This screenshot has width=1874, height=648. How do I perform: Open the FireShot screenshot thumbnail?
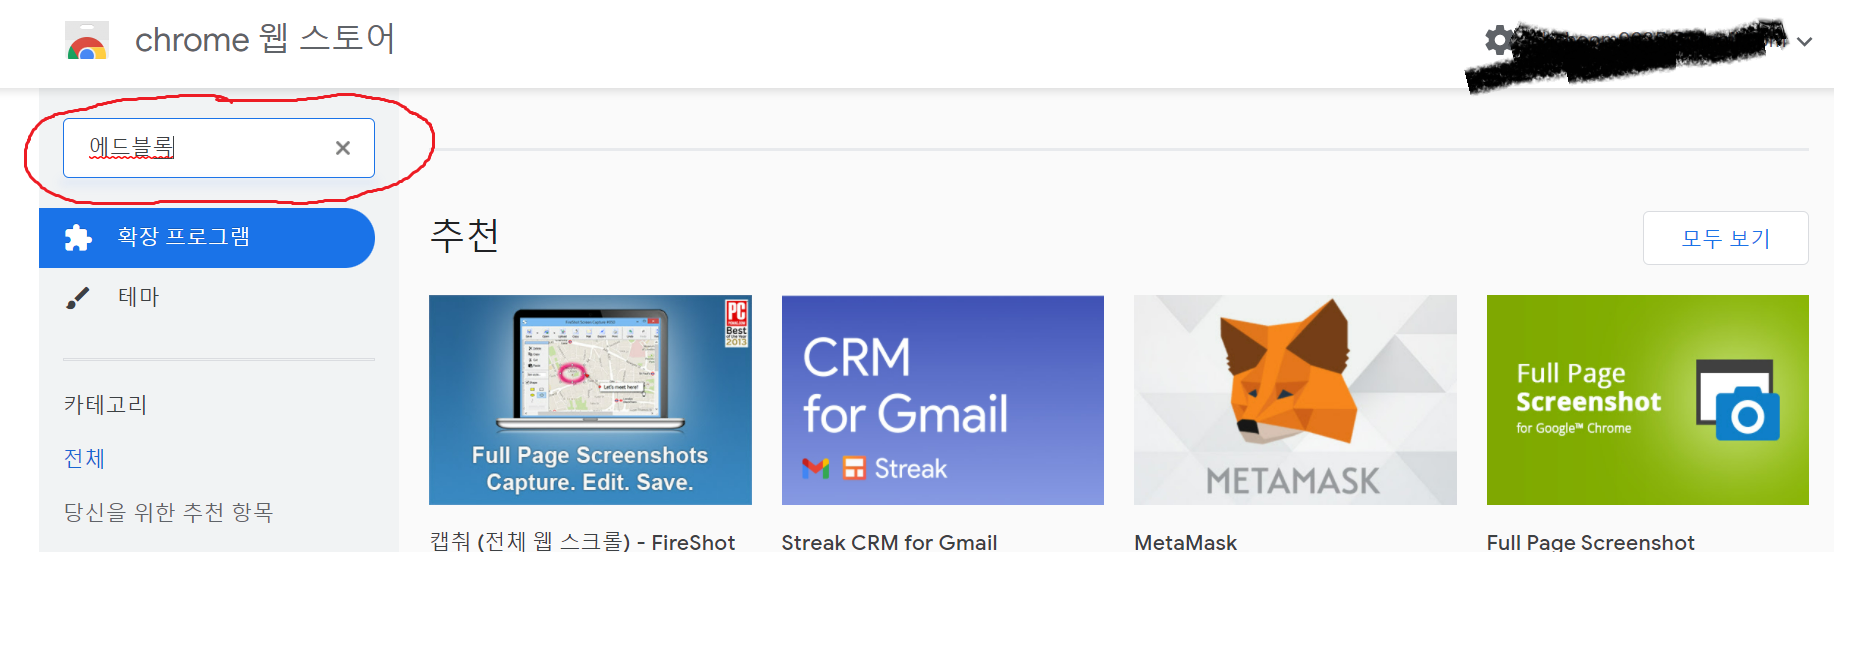tap(590, 400)
